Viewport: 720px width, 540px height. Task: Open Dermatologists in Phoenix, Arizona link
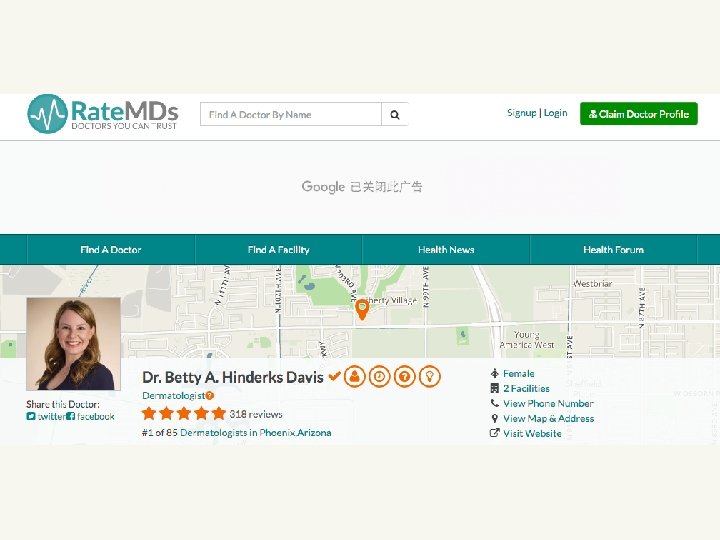tap(256, 433)
